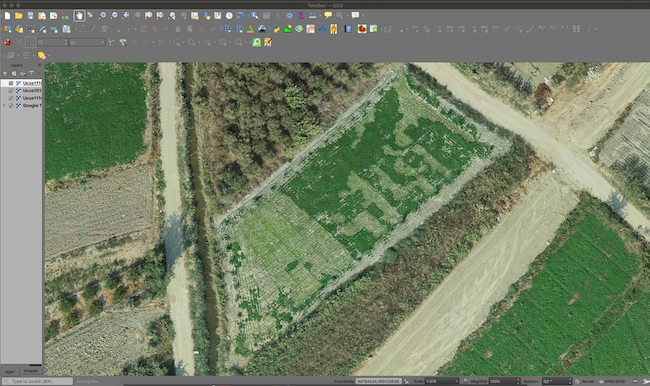Click the Add Group icon in Layers panel
This screenshot has height=386, width=650.
click(14, 74)
